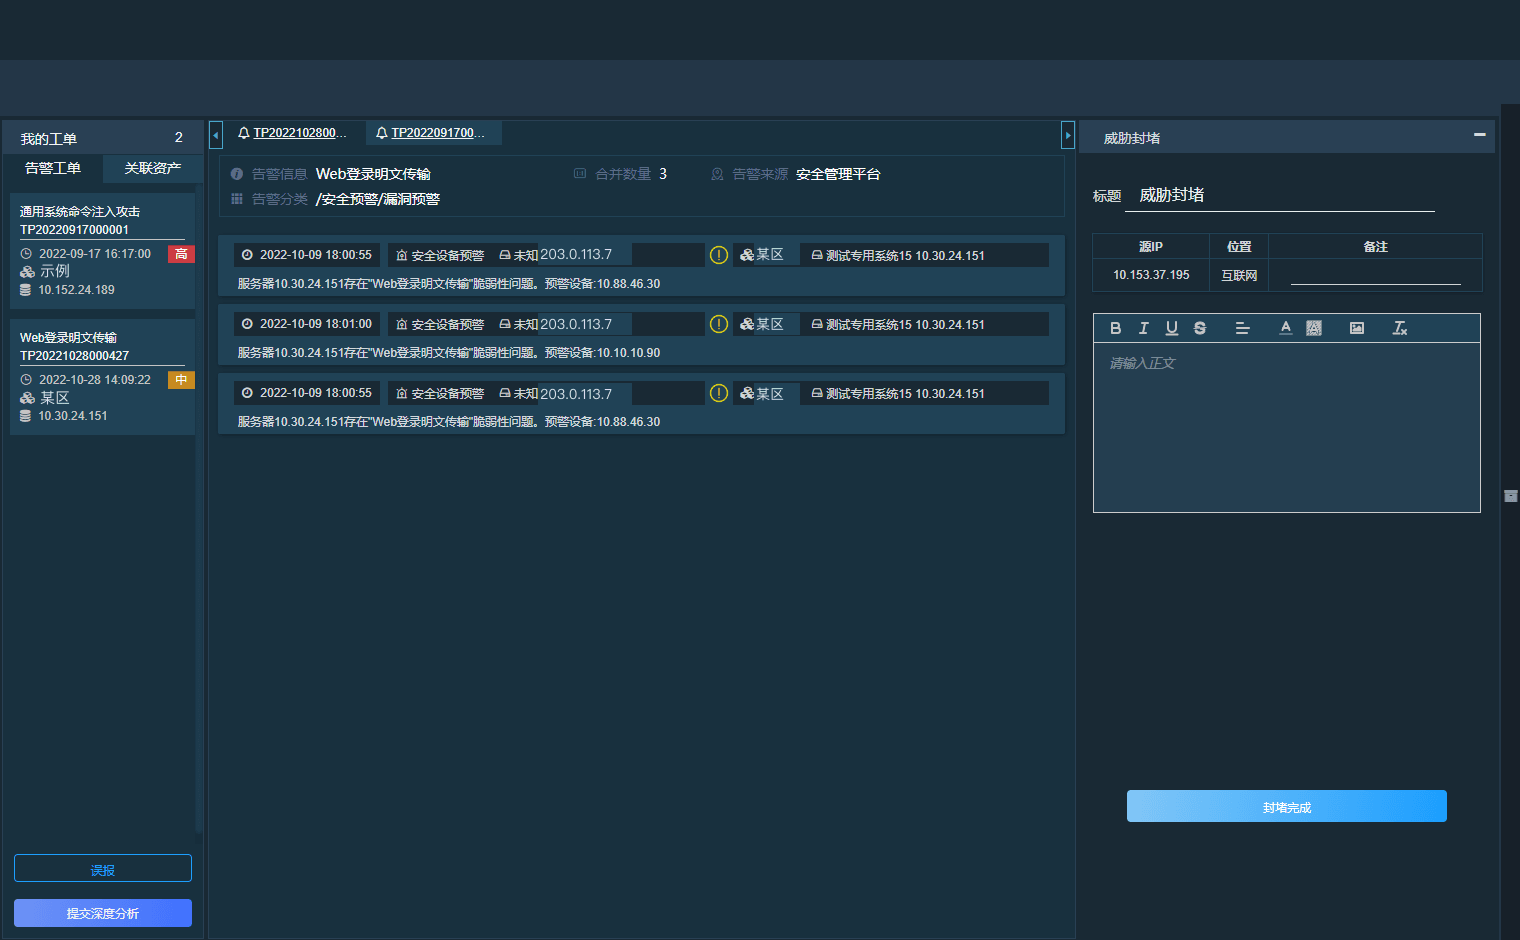Click the 误报 button
Image resolution: width=1520 pixels, height=940 pixels.
[x=103, y=869]
